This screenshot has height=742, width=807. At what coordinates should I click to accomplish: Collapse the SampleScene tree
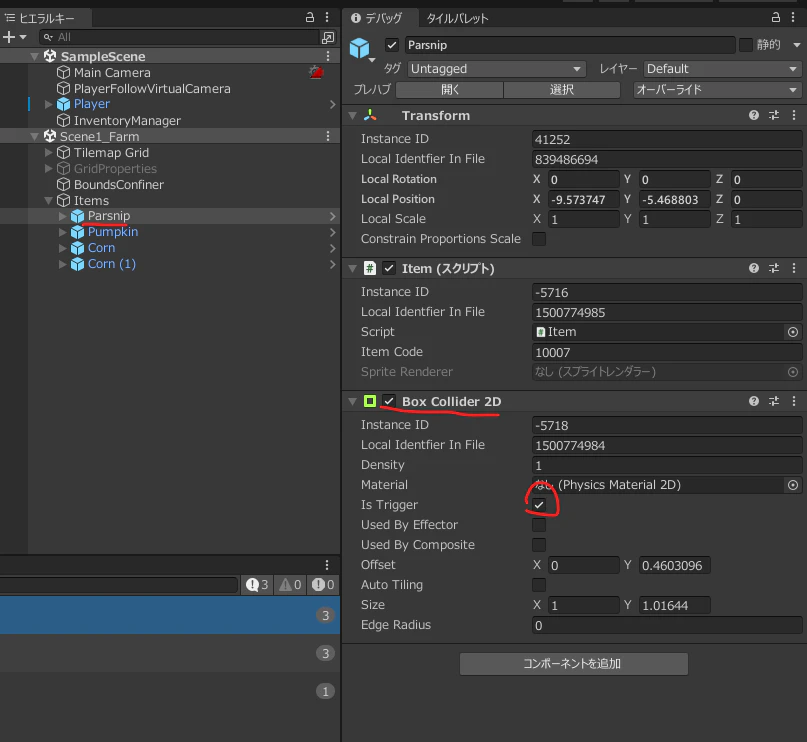(x=35, y=56)
